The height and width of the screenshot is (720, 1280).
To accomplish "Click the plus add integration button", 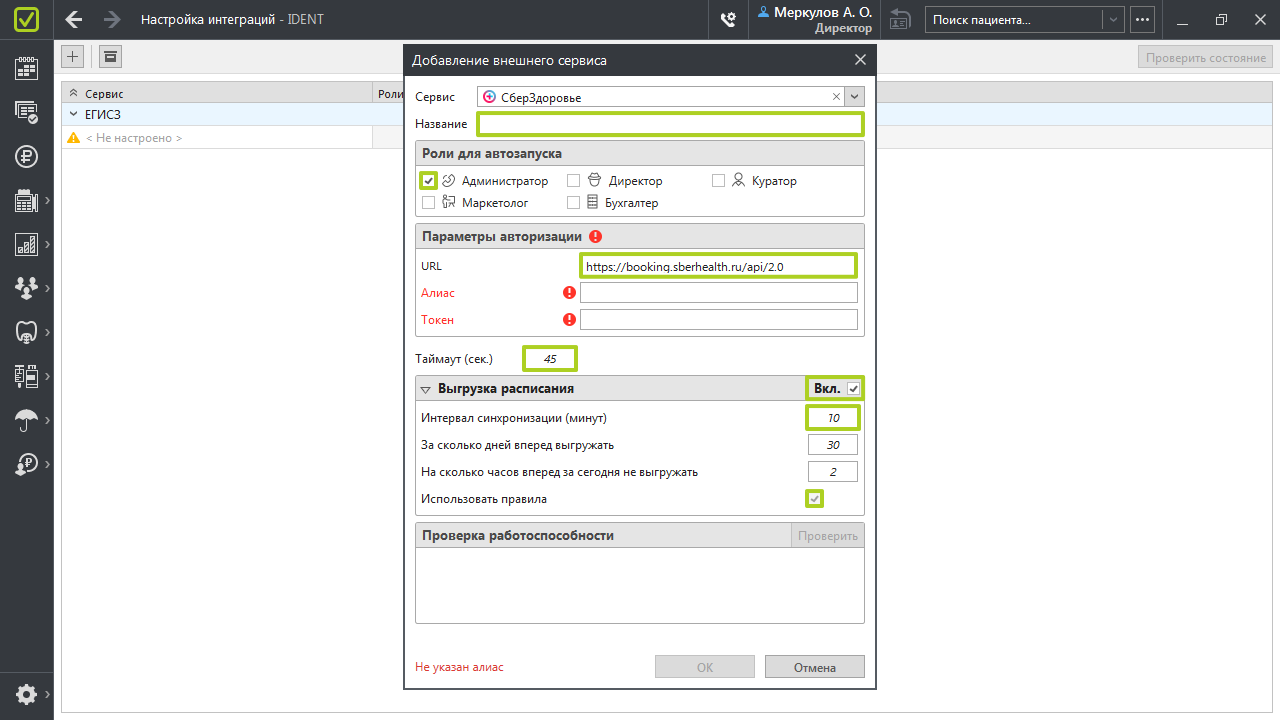I will tap(73, 57).
